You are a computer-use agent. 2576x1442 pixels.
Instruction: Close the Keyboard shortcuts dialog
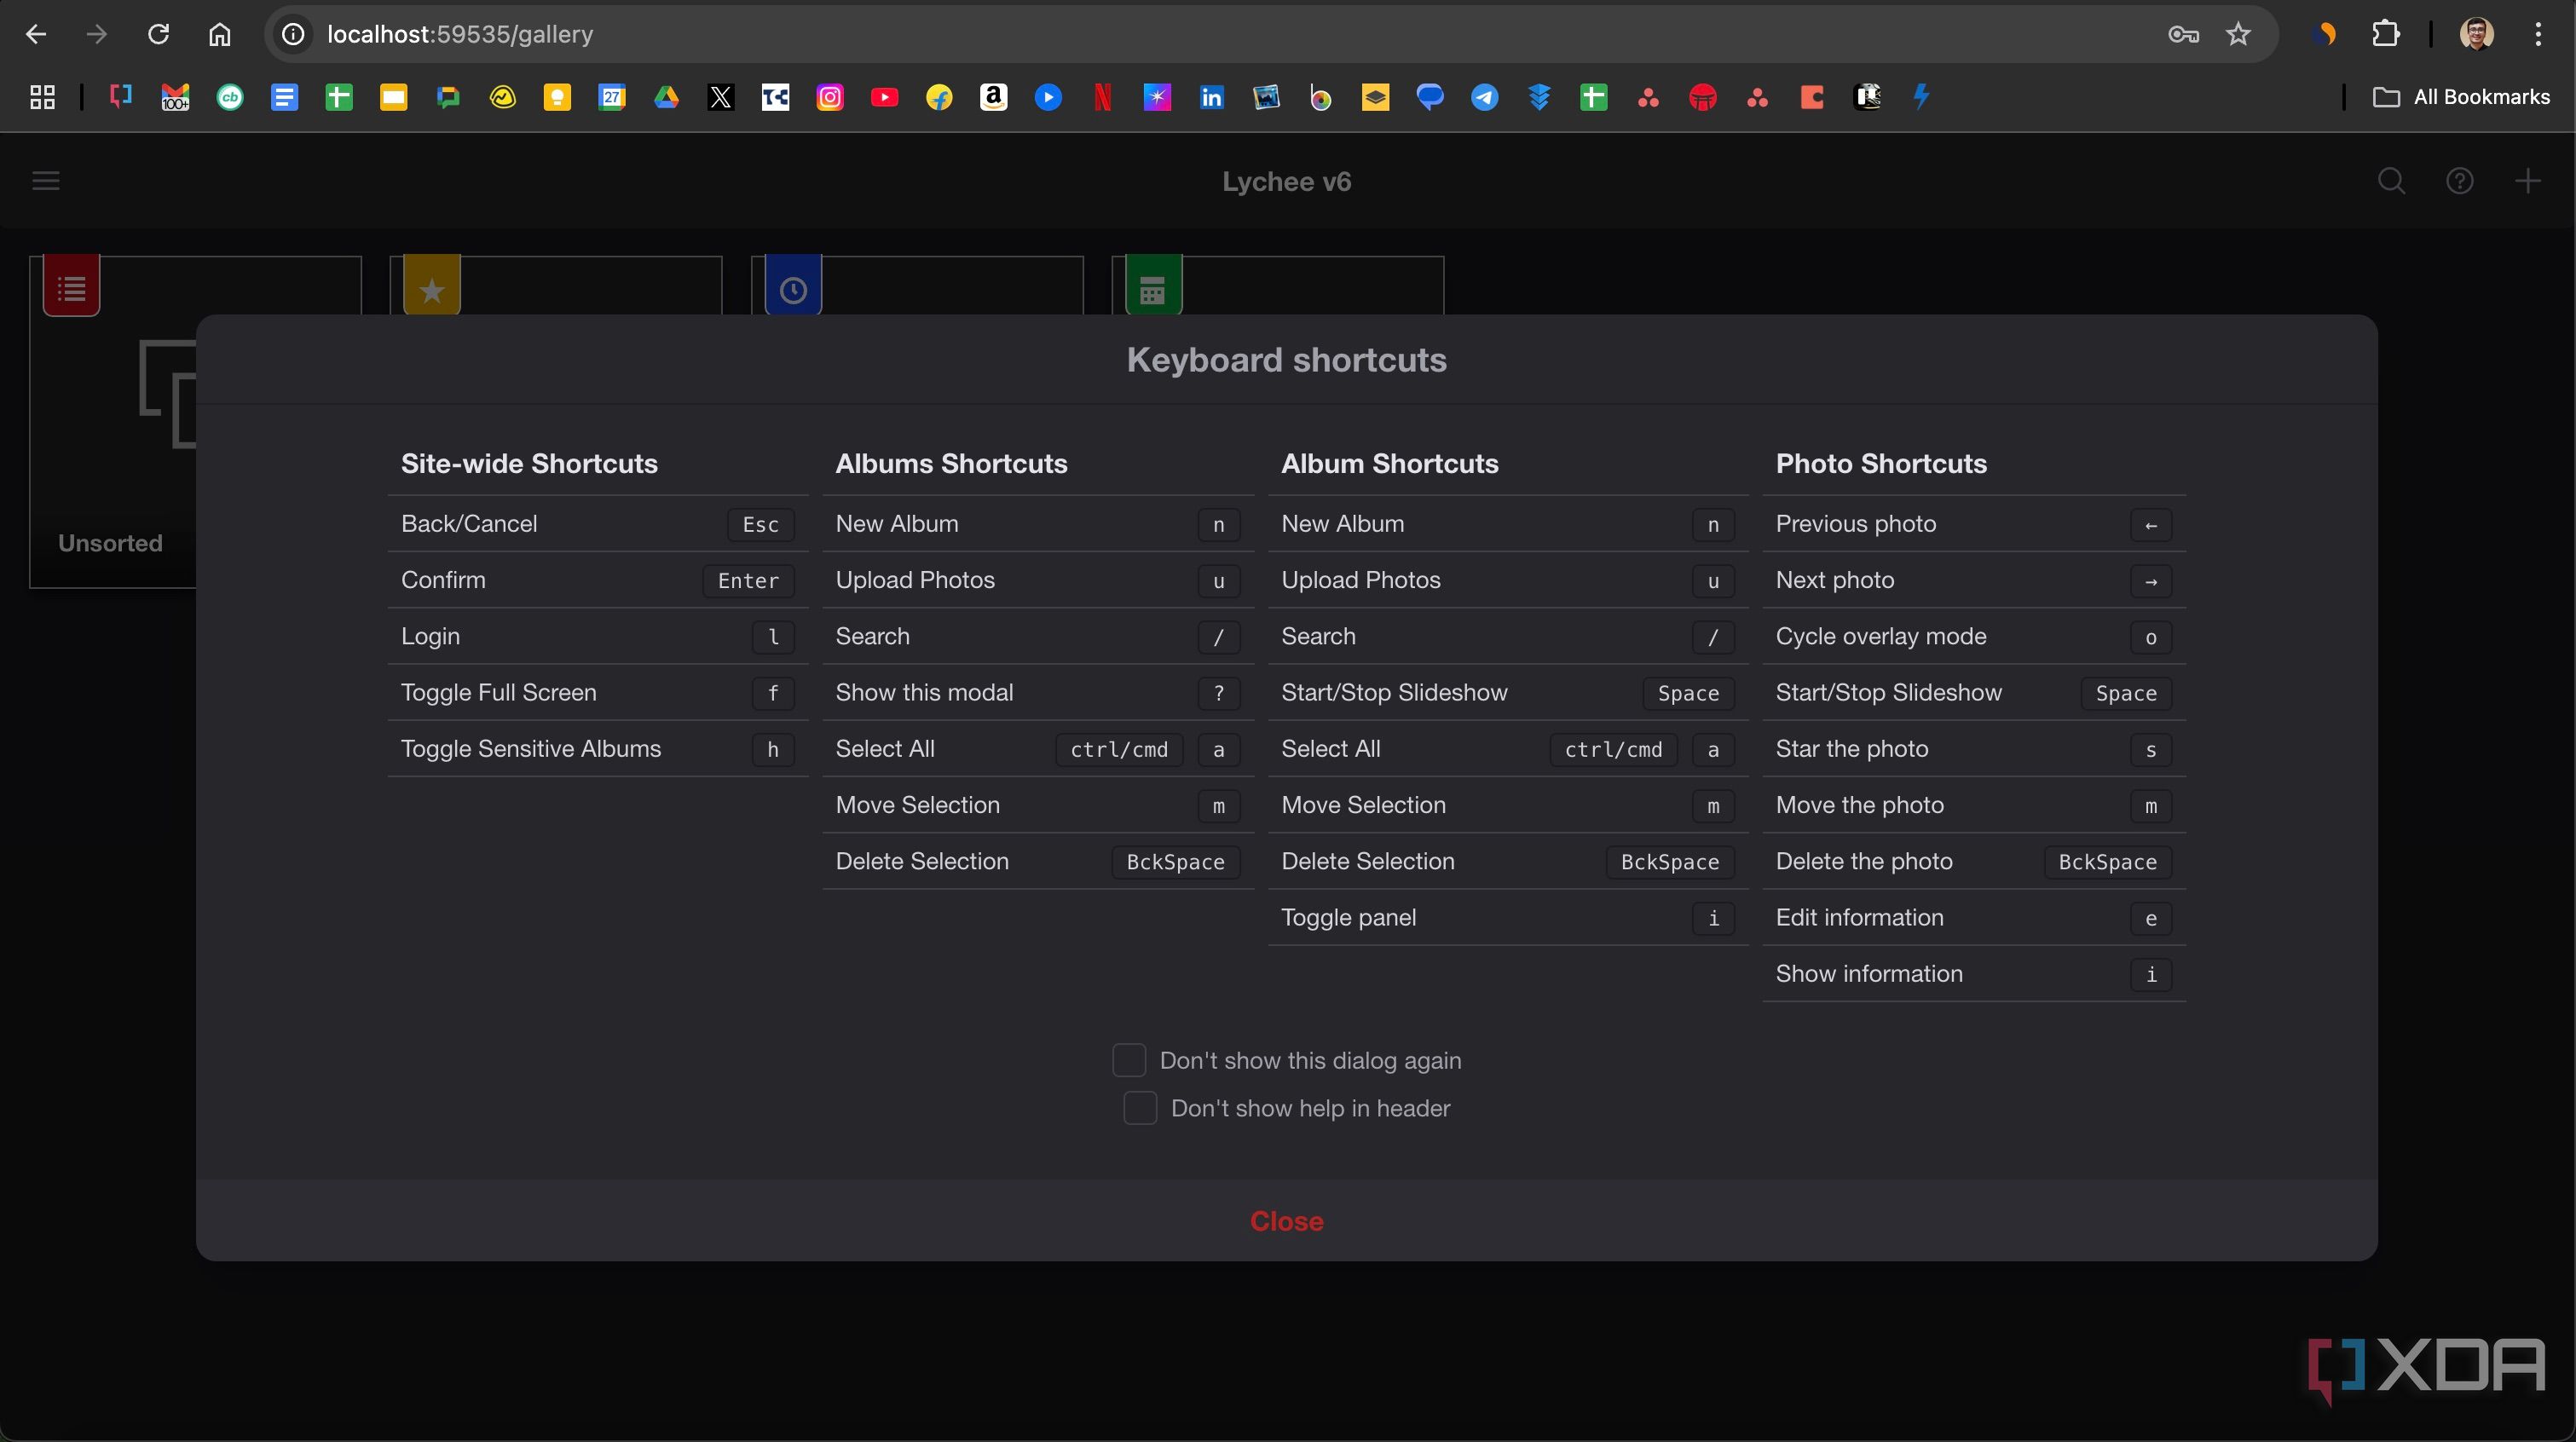[1286, 1221]
